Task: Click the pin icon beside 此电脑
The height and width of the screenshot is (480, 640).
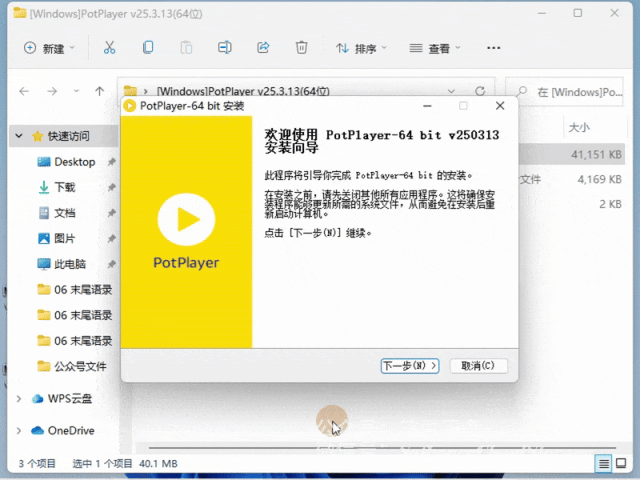Action: click(x=111, y=264)
